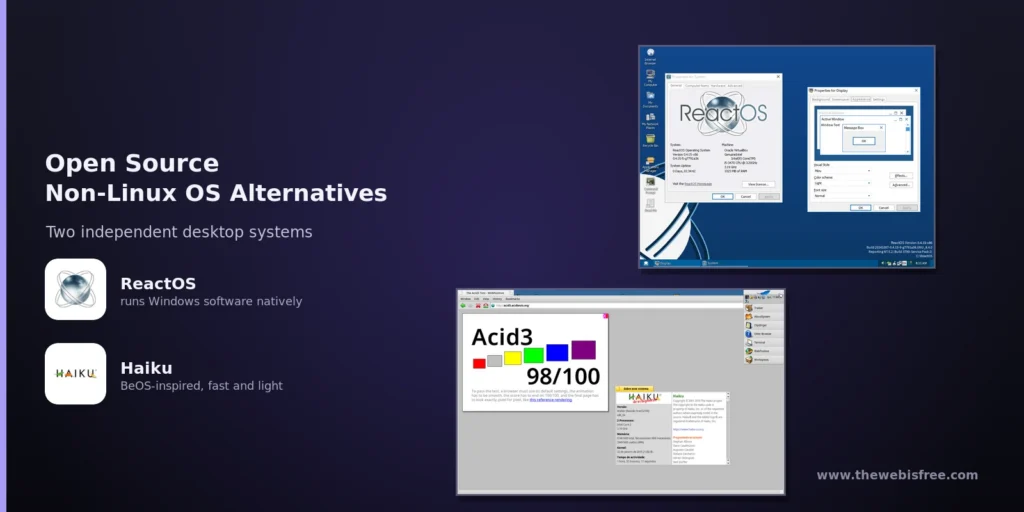Open Internet Browser icon on ReactOS desktop
Screen dimensions: 1024x512
click(x=650, y=56)
